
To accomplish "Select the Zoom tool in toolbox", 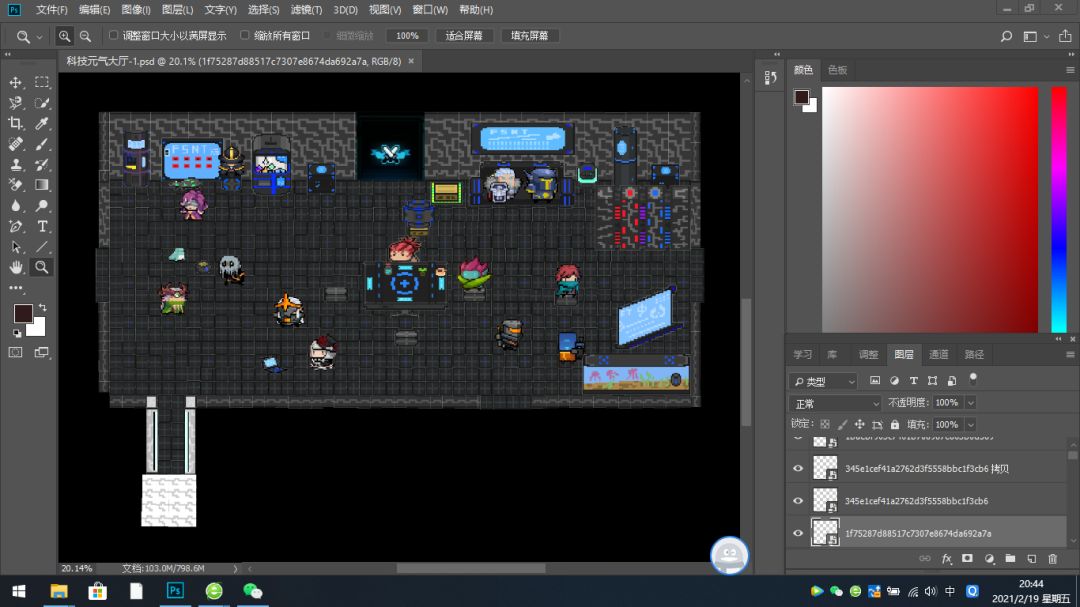I will [x=42, y=267].
